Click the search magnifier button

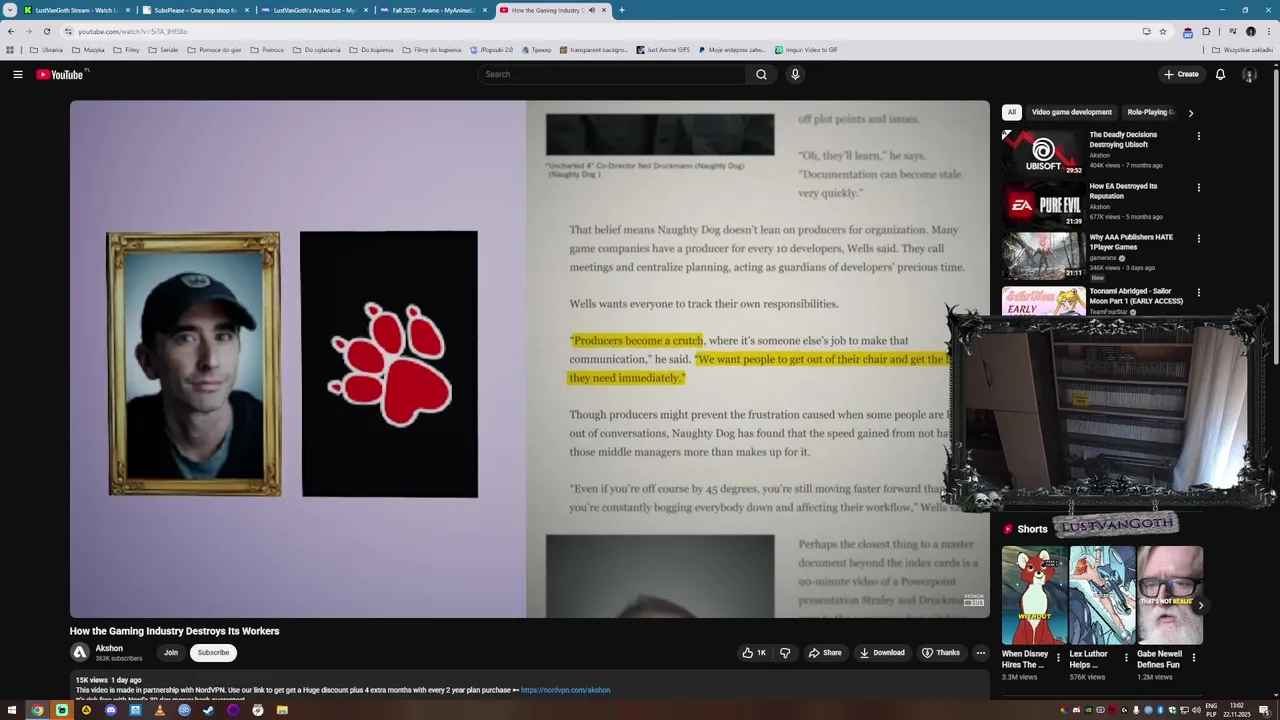tap(761, 74)
